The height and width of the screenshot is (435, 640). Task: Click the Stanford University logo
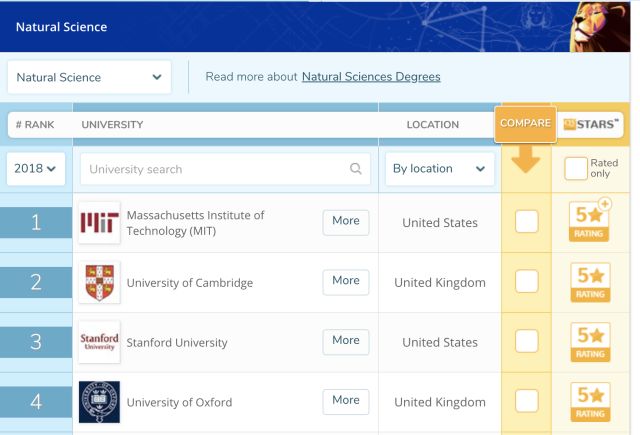point(99,342)
